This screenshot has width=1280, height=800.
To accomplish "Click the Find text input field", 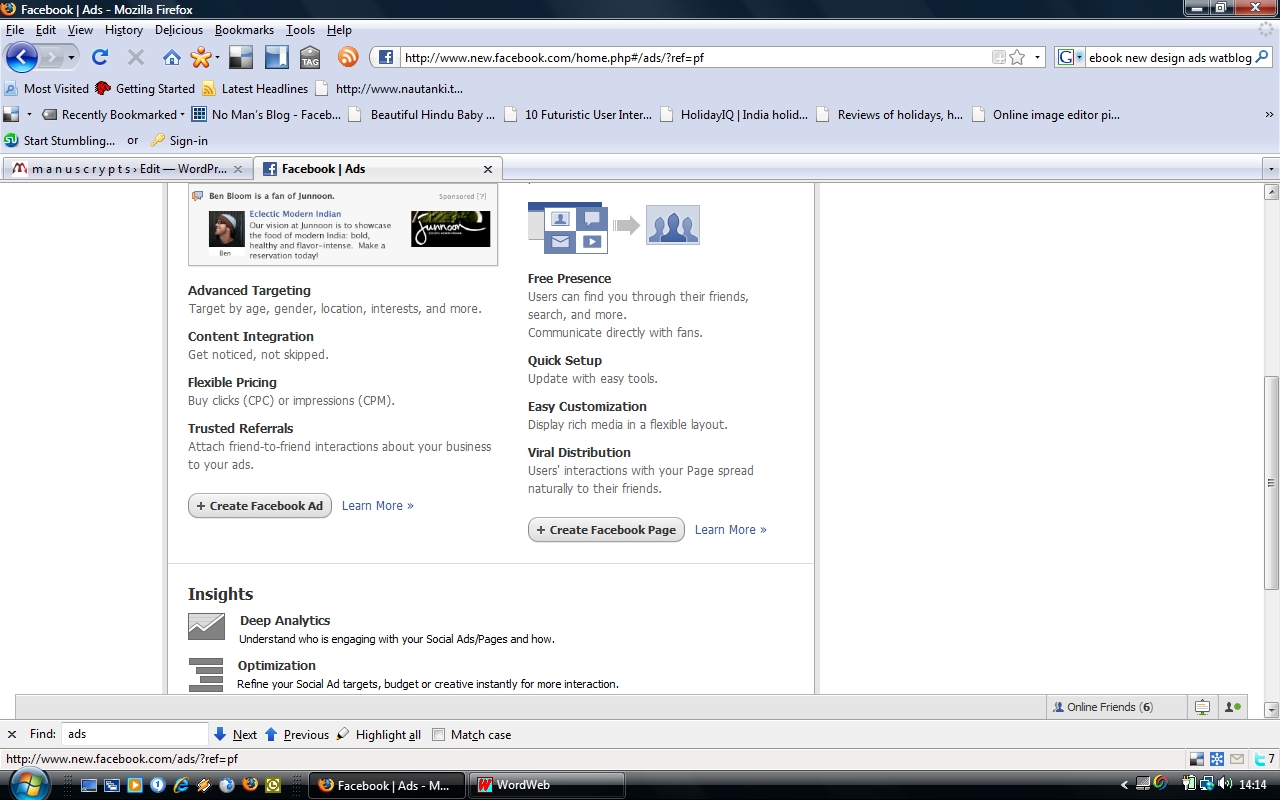I will click(135, 734).
